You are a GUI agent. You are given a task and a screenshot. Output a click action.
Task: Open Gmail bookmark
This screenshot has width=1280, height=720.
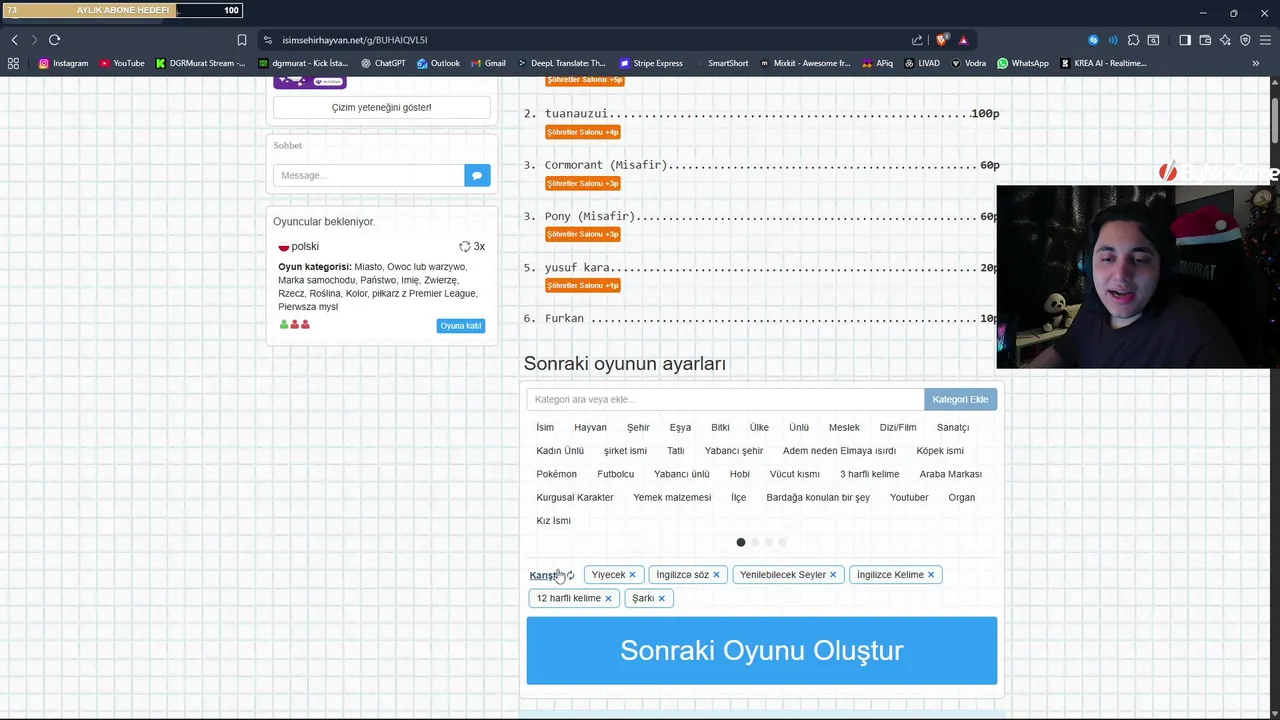(x=488, y=63)
